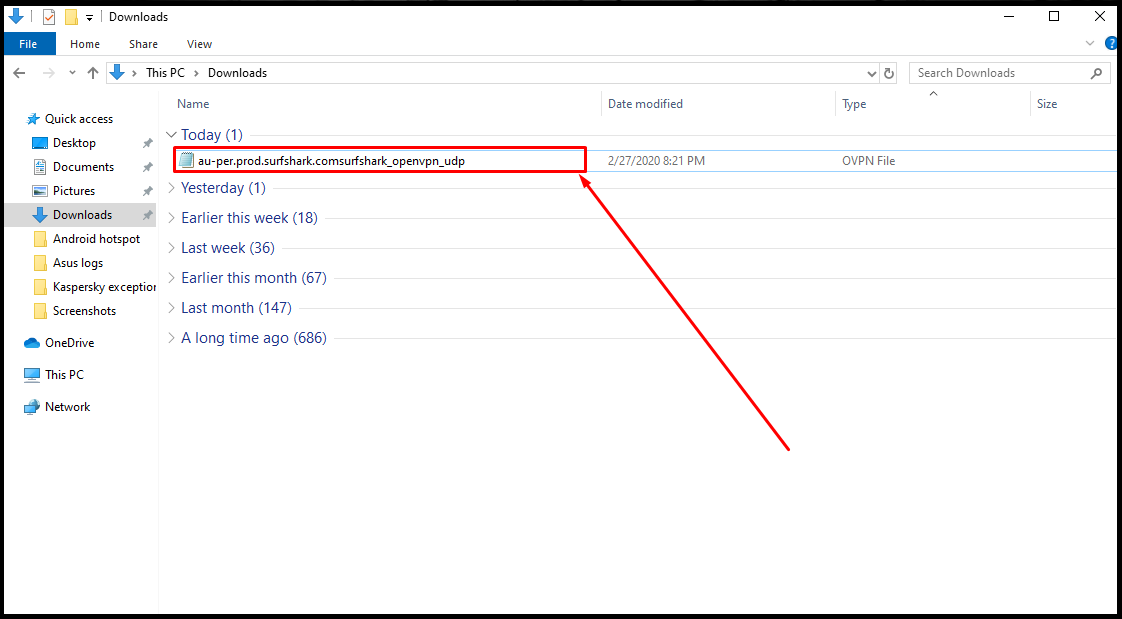Expand the ribbon with the chevron
Image resolution: width=1122 pixels, height=619 pixels.
point(1091,44)
